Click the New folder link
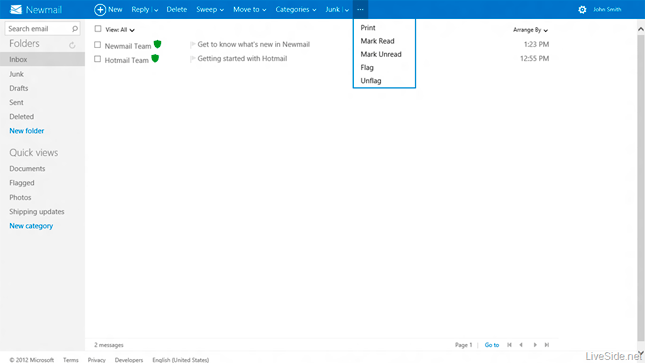 pos(27,131)
